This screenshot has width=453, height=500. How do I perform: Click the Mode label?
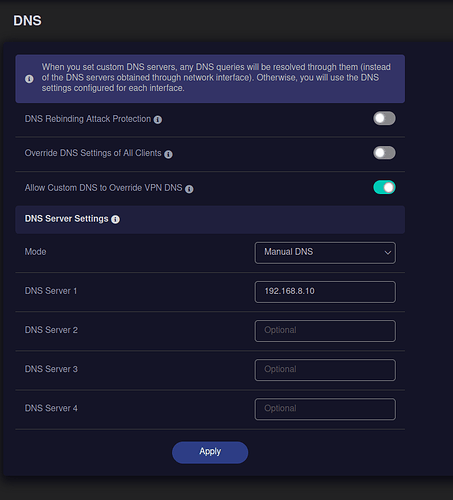pyautogui.click(x=35, y=252)
